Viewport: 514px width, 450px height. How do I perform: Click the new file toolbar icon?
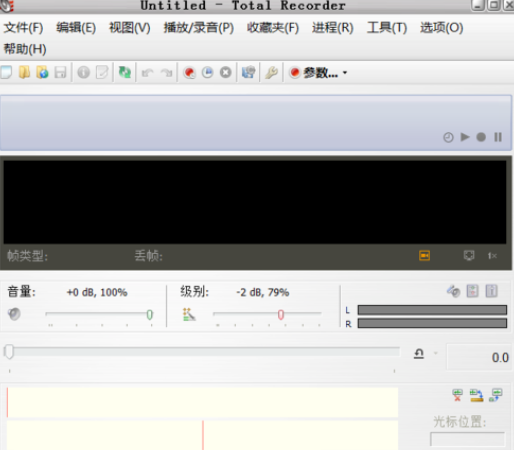(x=6, y=72)
